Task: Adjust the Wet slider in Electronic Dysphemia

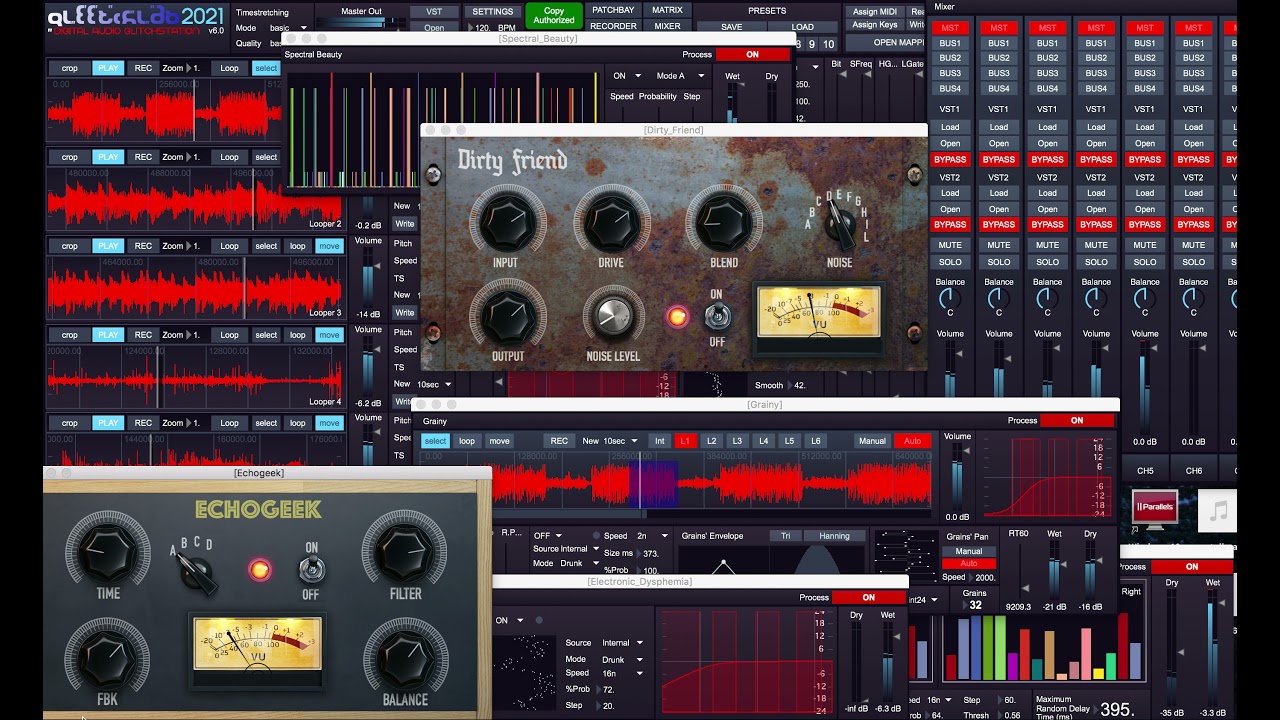Action: (x=887, y=662)
